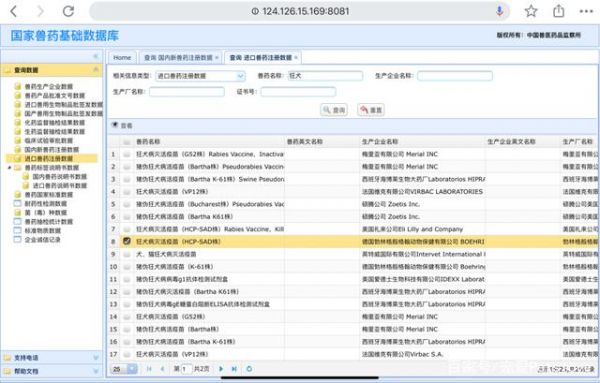Sort by the 兽药名称 column header
600x383 pixels.
(x=209, y=142)
